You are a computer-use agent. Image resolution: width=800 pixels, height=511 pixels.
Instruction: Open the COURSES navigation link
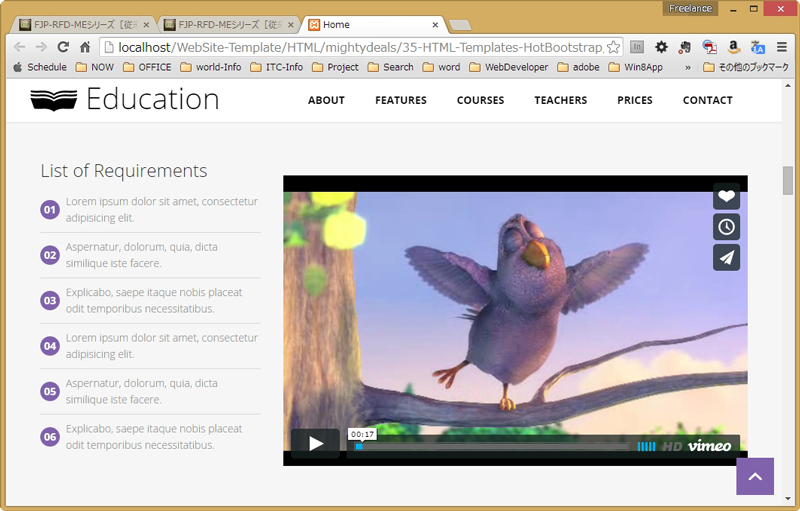tap(481, 100)
